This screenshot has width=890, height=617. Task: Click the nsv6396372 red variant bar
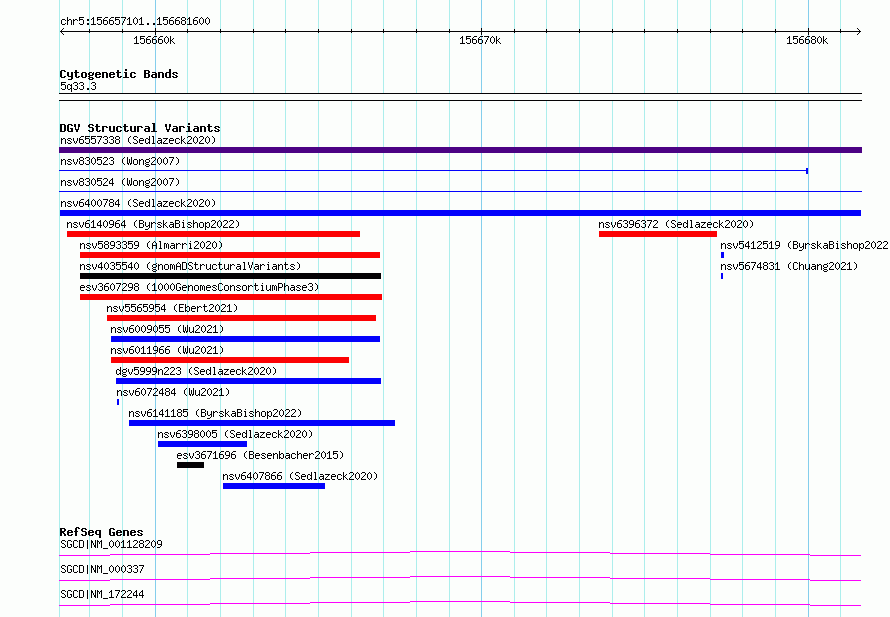[658, 234]
